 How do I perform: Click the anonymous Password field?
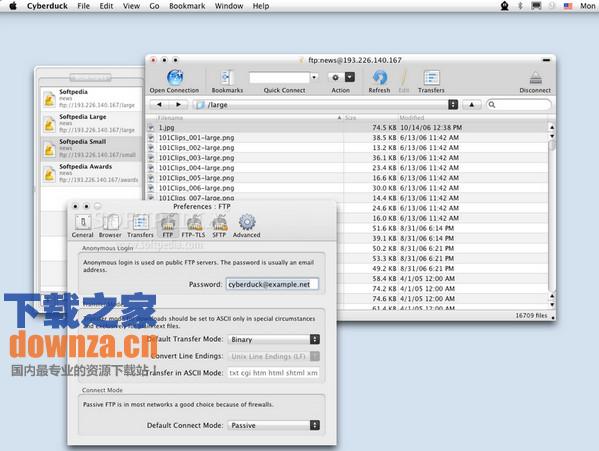coord(272,284)
